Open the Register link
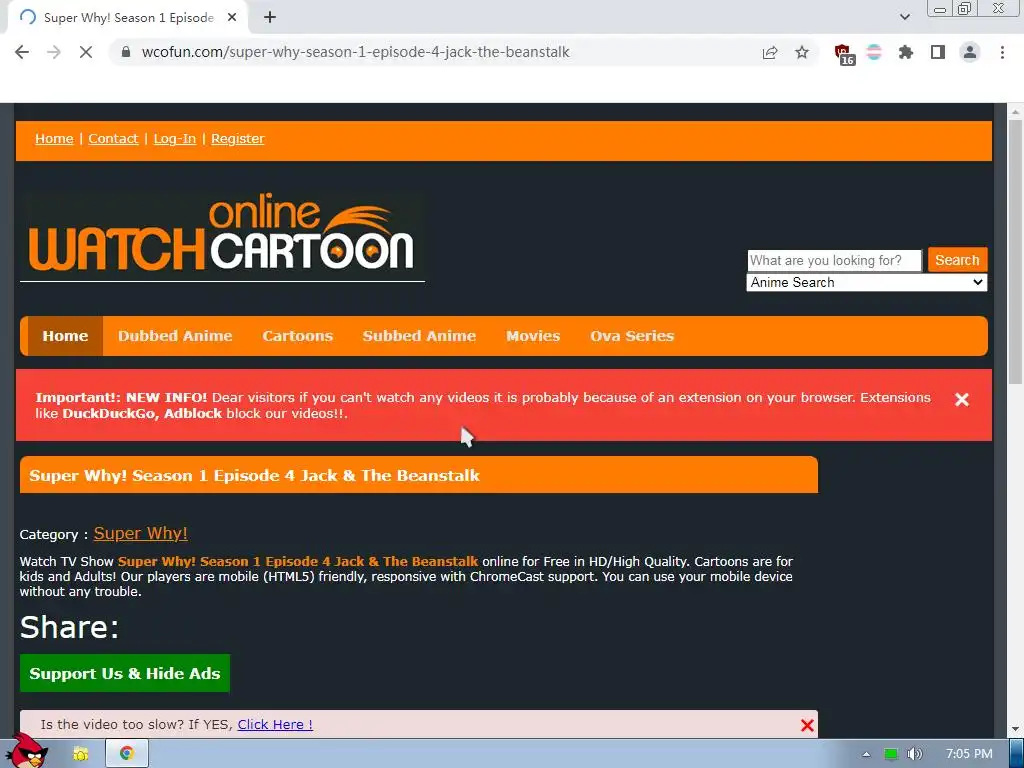 (238, 138)
